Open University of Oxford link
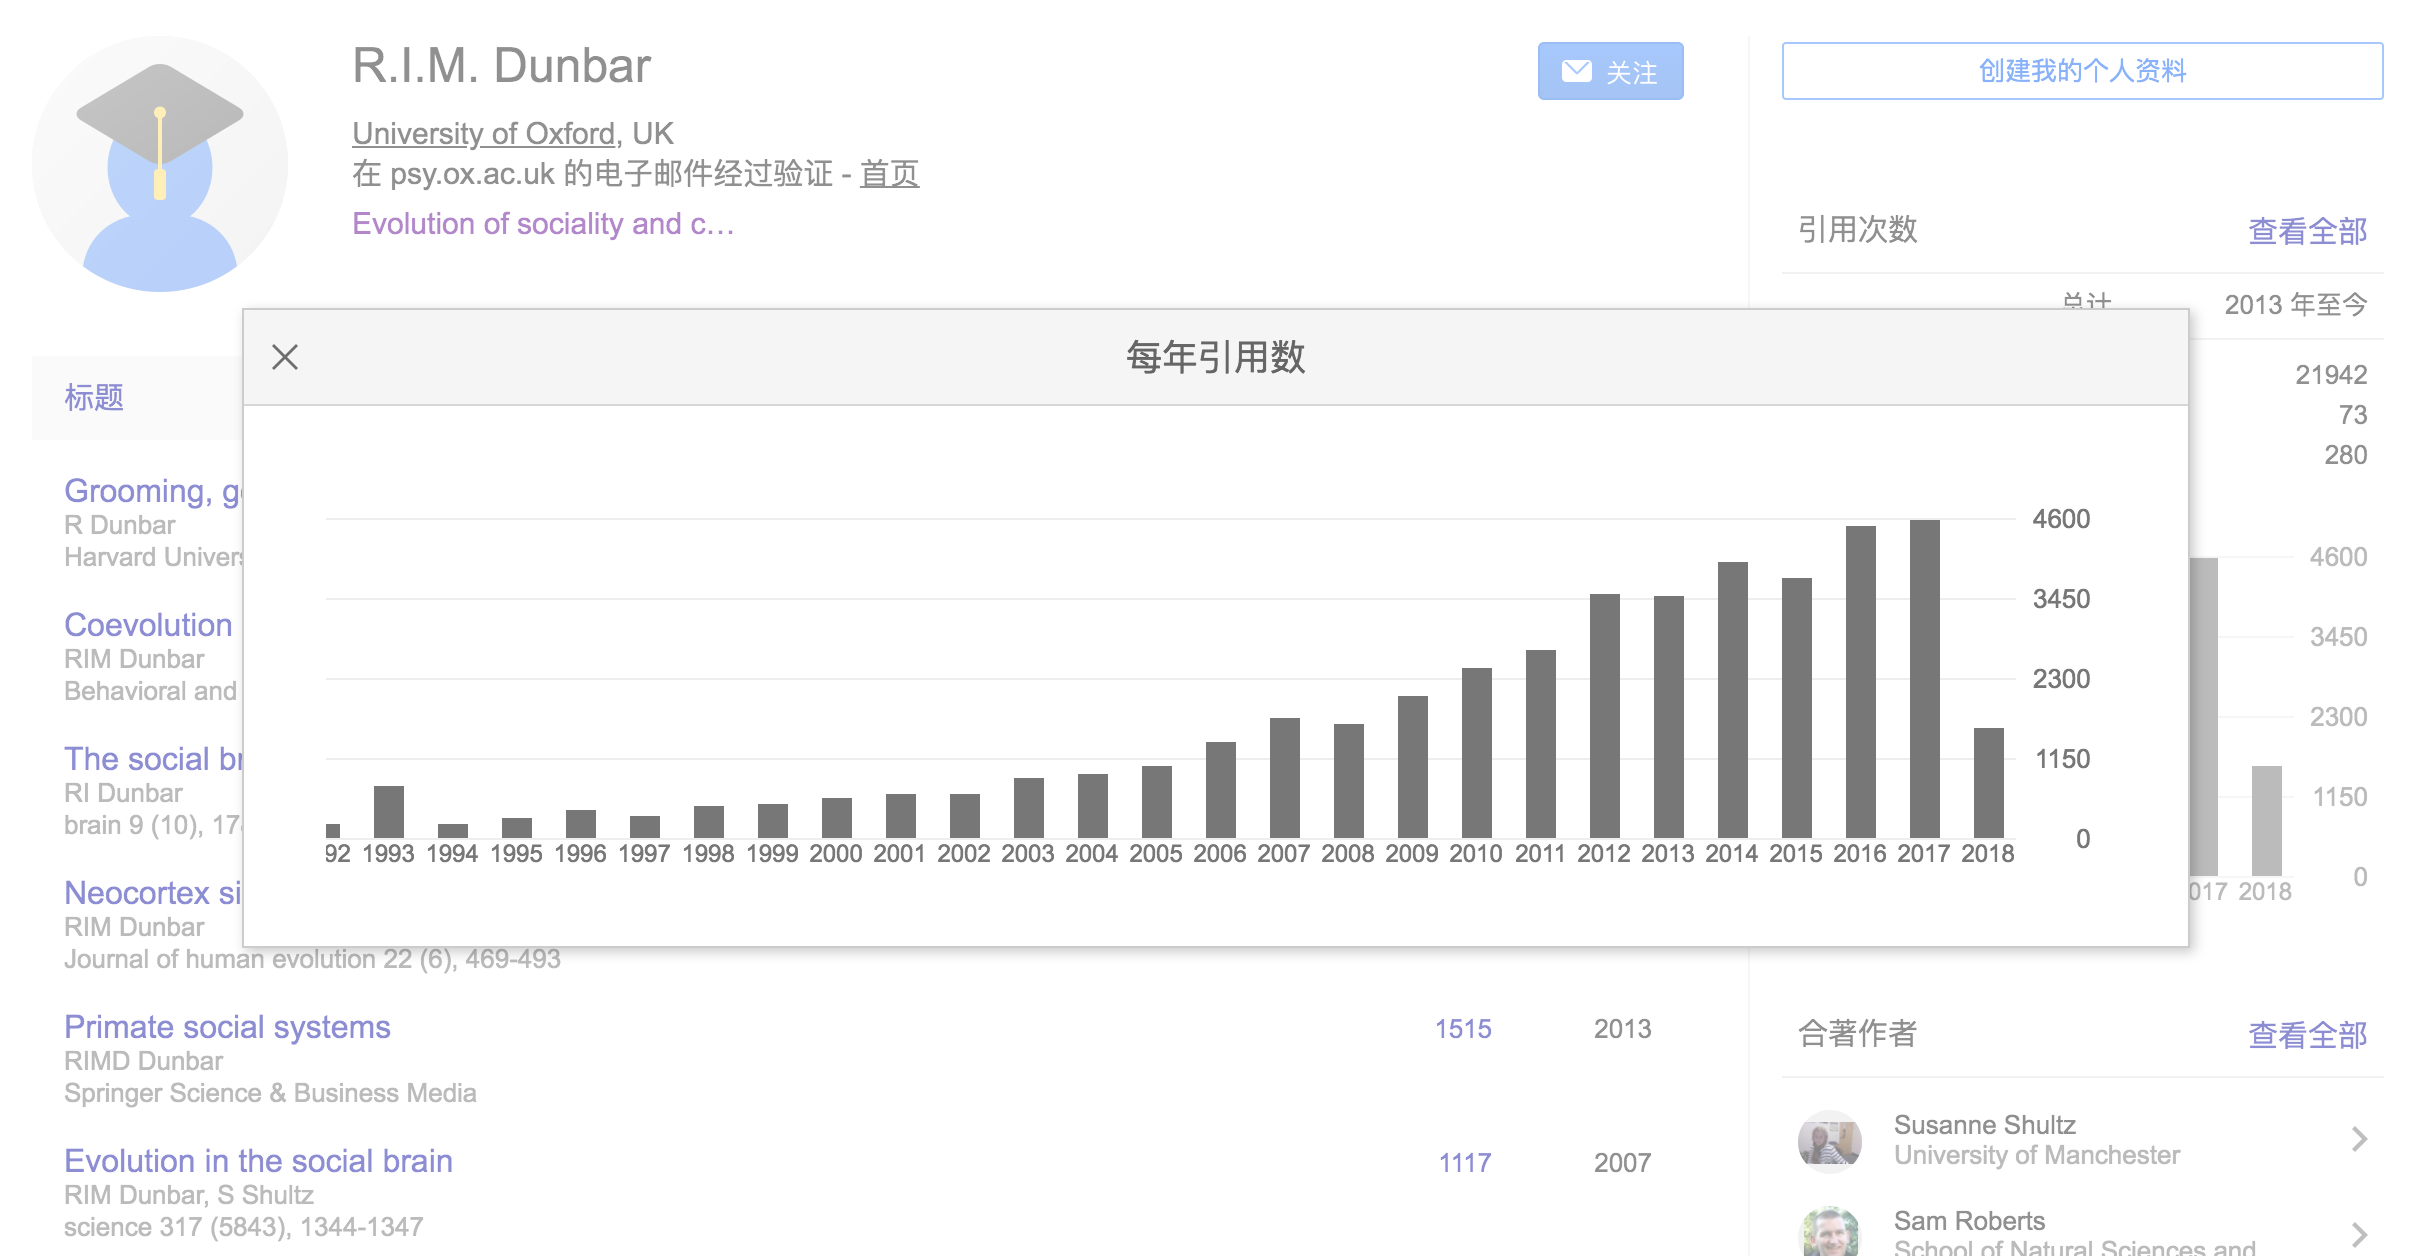 pyautogui.click(x=483, y=133)
